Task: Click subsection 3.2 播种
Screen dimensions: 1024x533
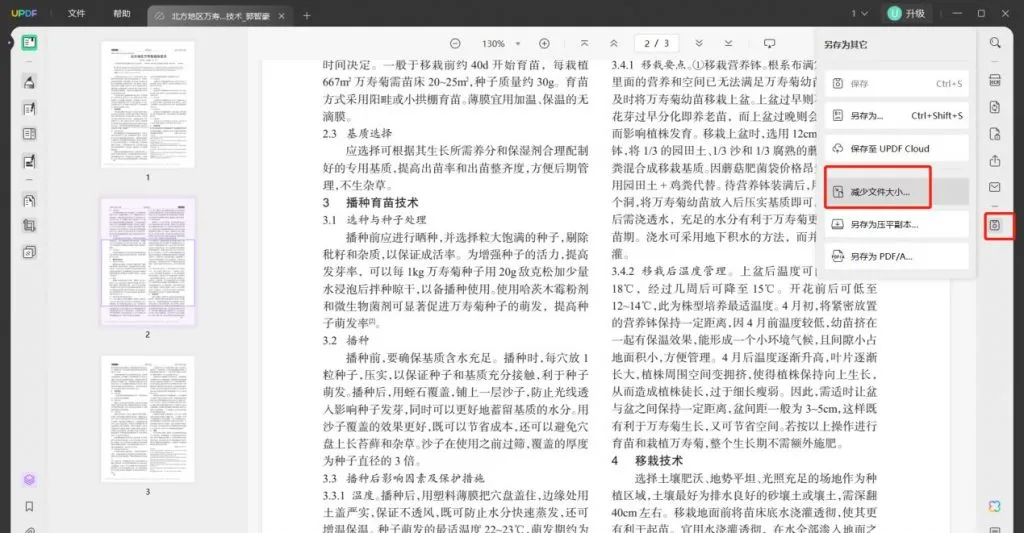Action: tap(346, 340)
